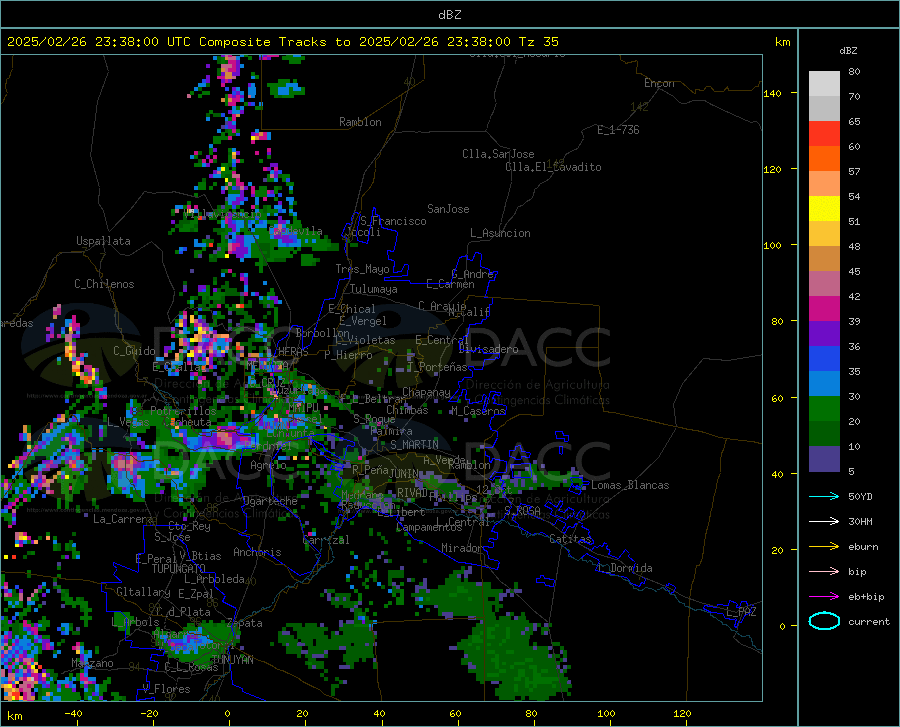
Task: Click the L_Dormida label
Action: tap(625, 568)
